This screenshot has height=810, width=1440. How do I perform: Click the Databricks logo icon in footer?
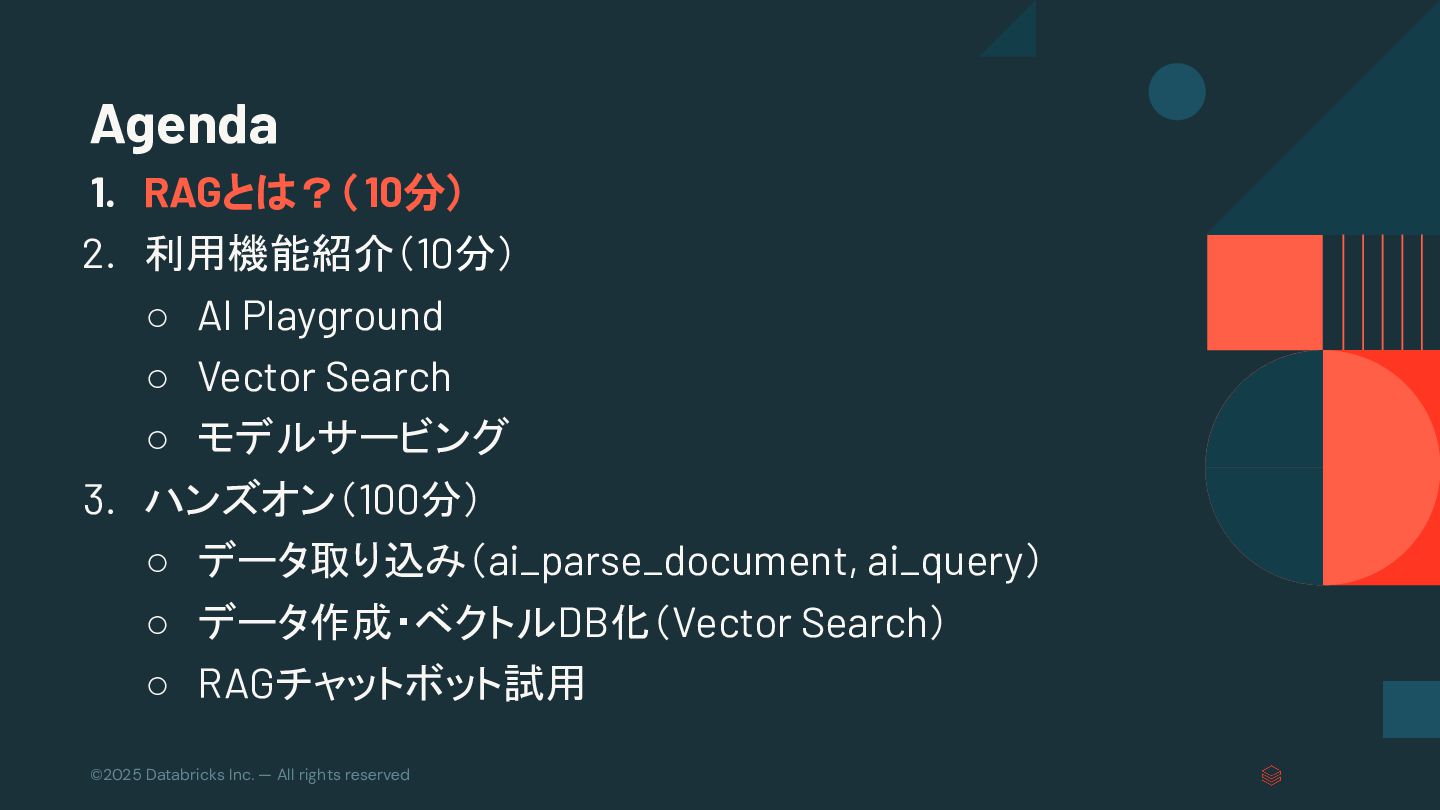click(x=1271, y=775)
